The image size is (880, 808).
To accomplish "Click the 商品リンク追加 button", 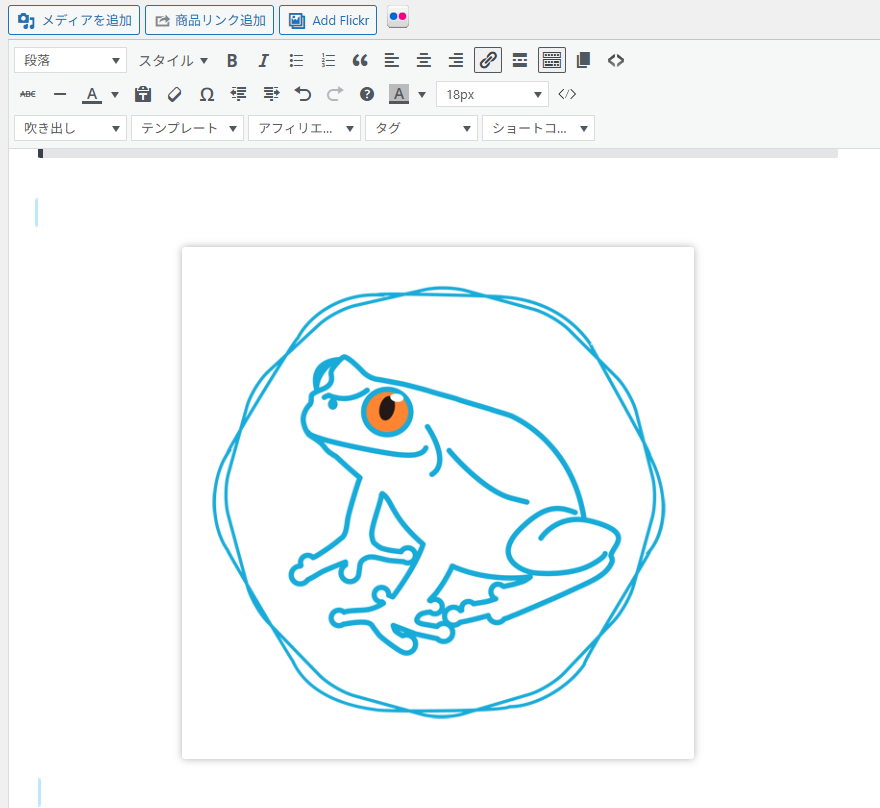I will coord(210,20).
